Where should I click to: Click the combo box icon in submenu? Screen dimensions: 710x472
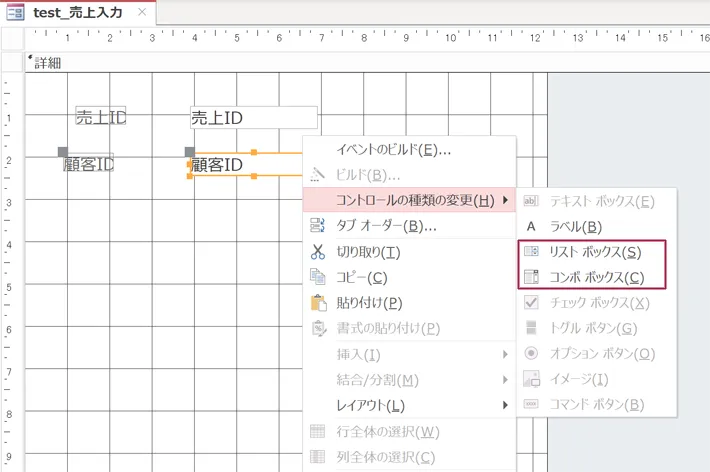(532, 277)
